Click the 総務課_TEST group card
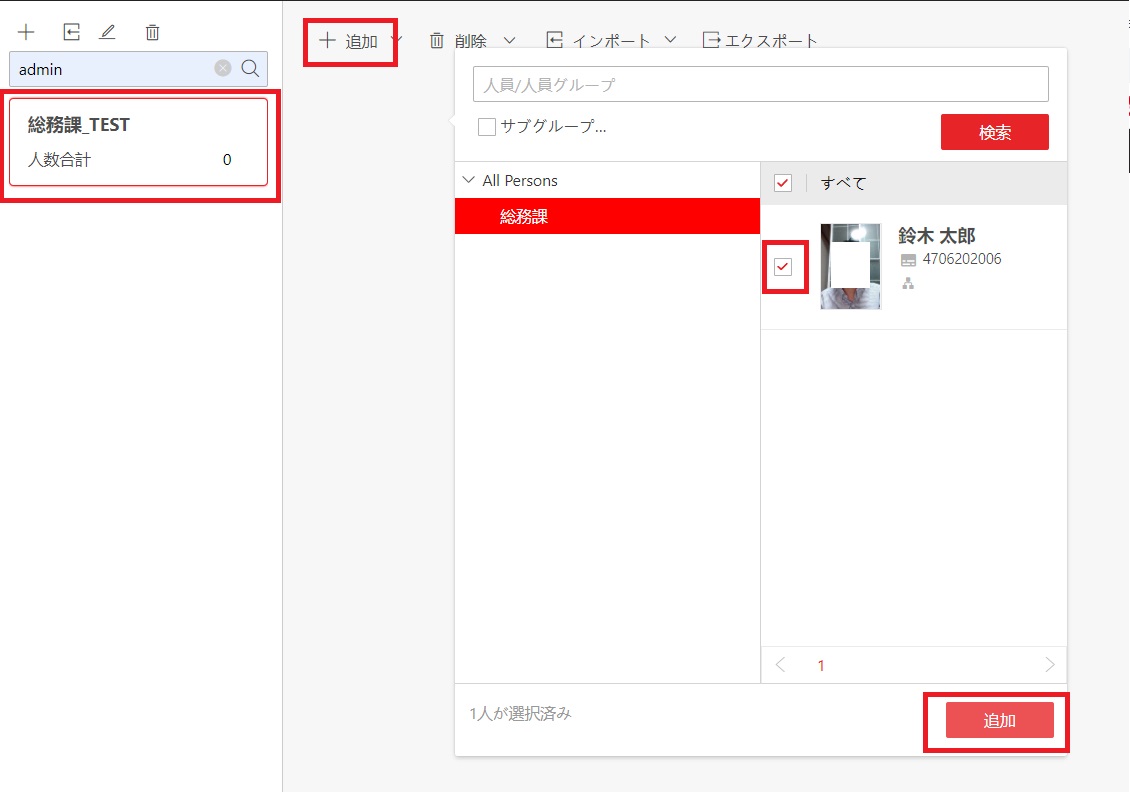 coord(138,143)
